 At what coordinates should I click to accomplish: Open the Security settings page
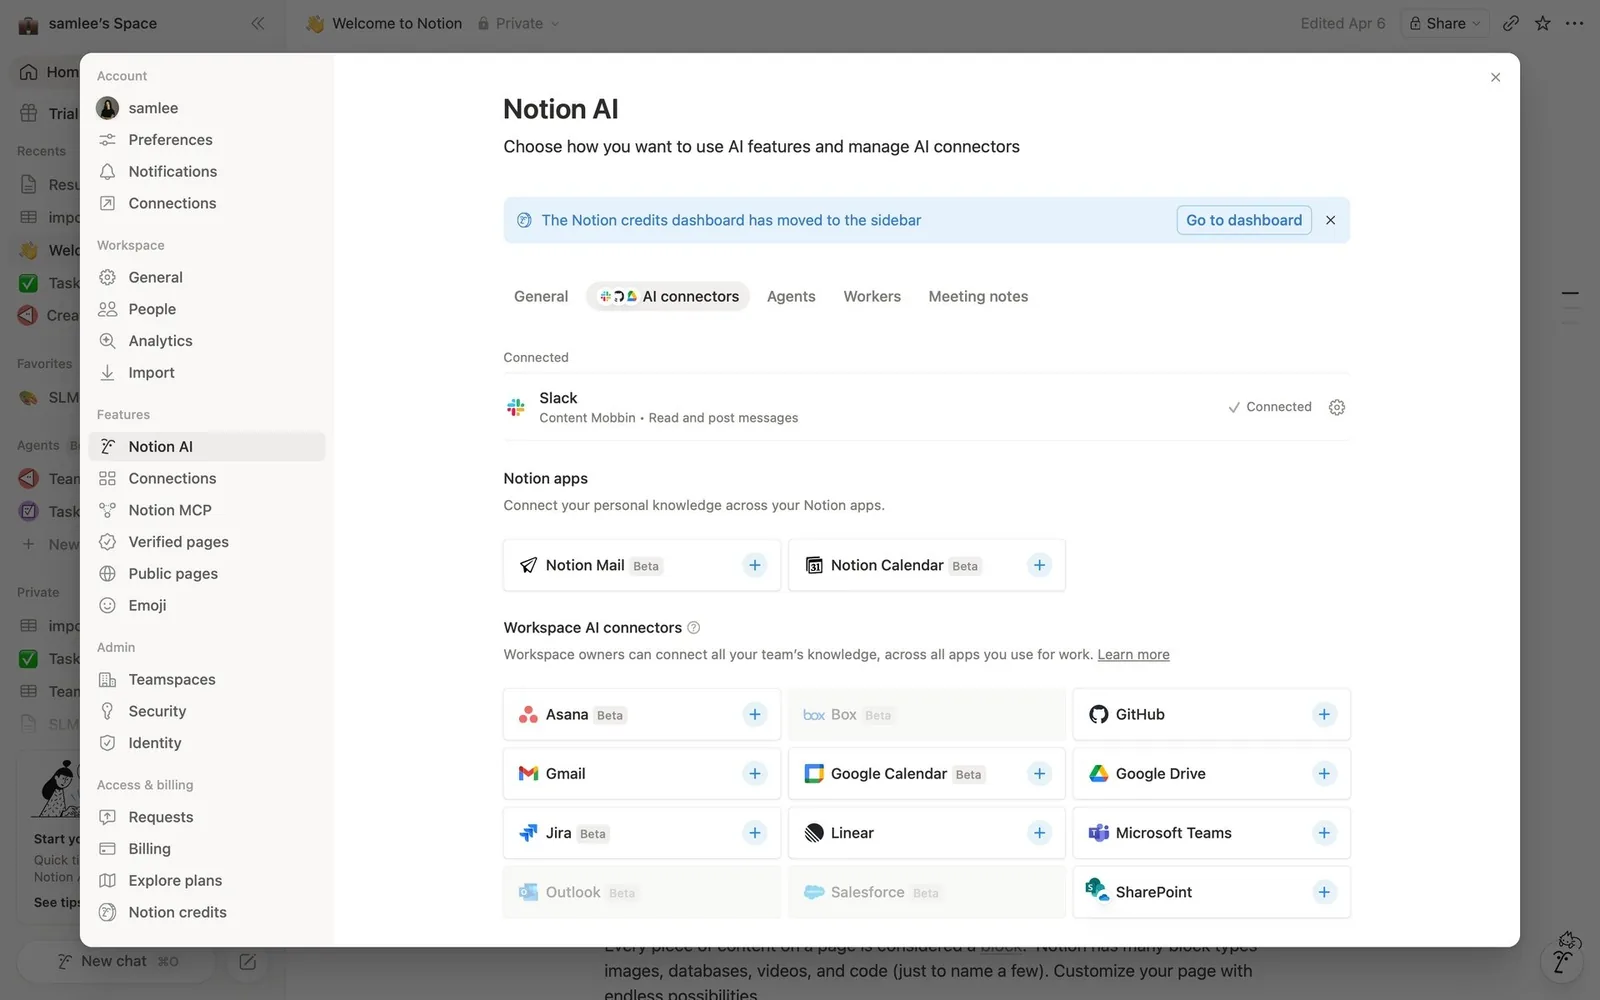(x=207, y=711)
